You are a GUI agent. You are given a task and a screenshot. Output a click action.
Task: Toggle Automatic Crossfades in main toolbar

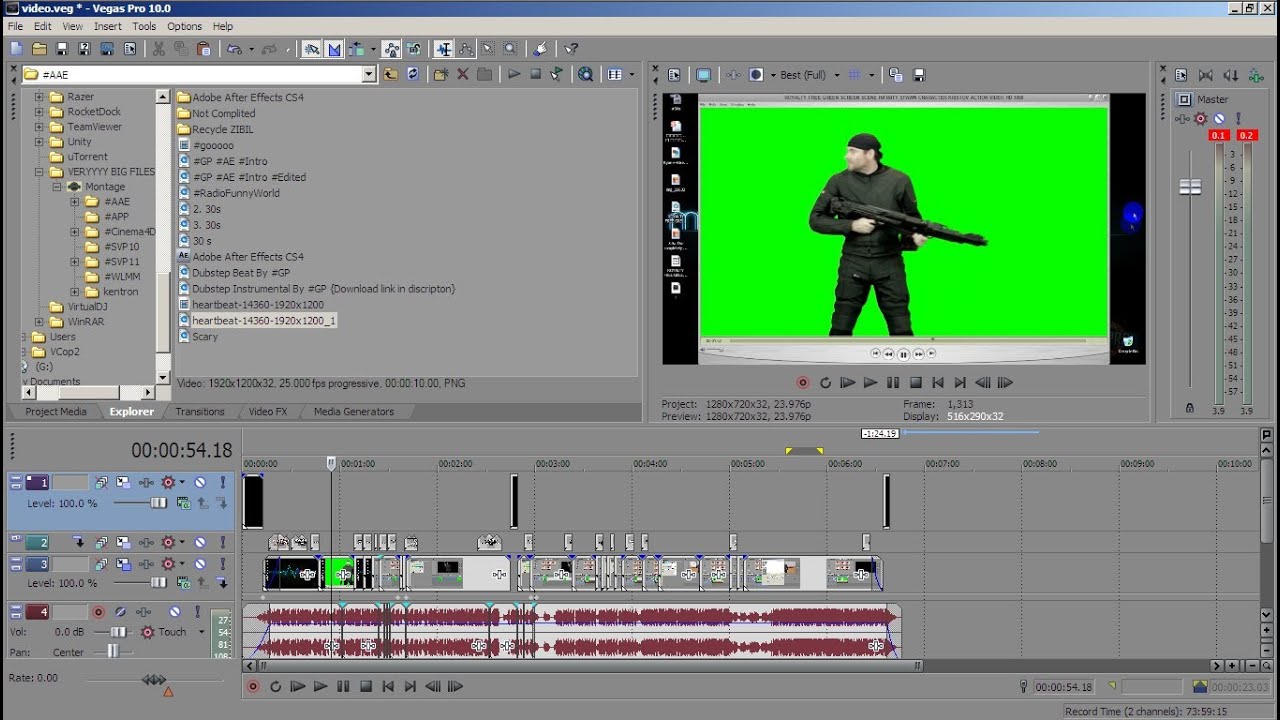(334, 48)
